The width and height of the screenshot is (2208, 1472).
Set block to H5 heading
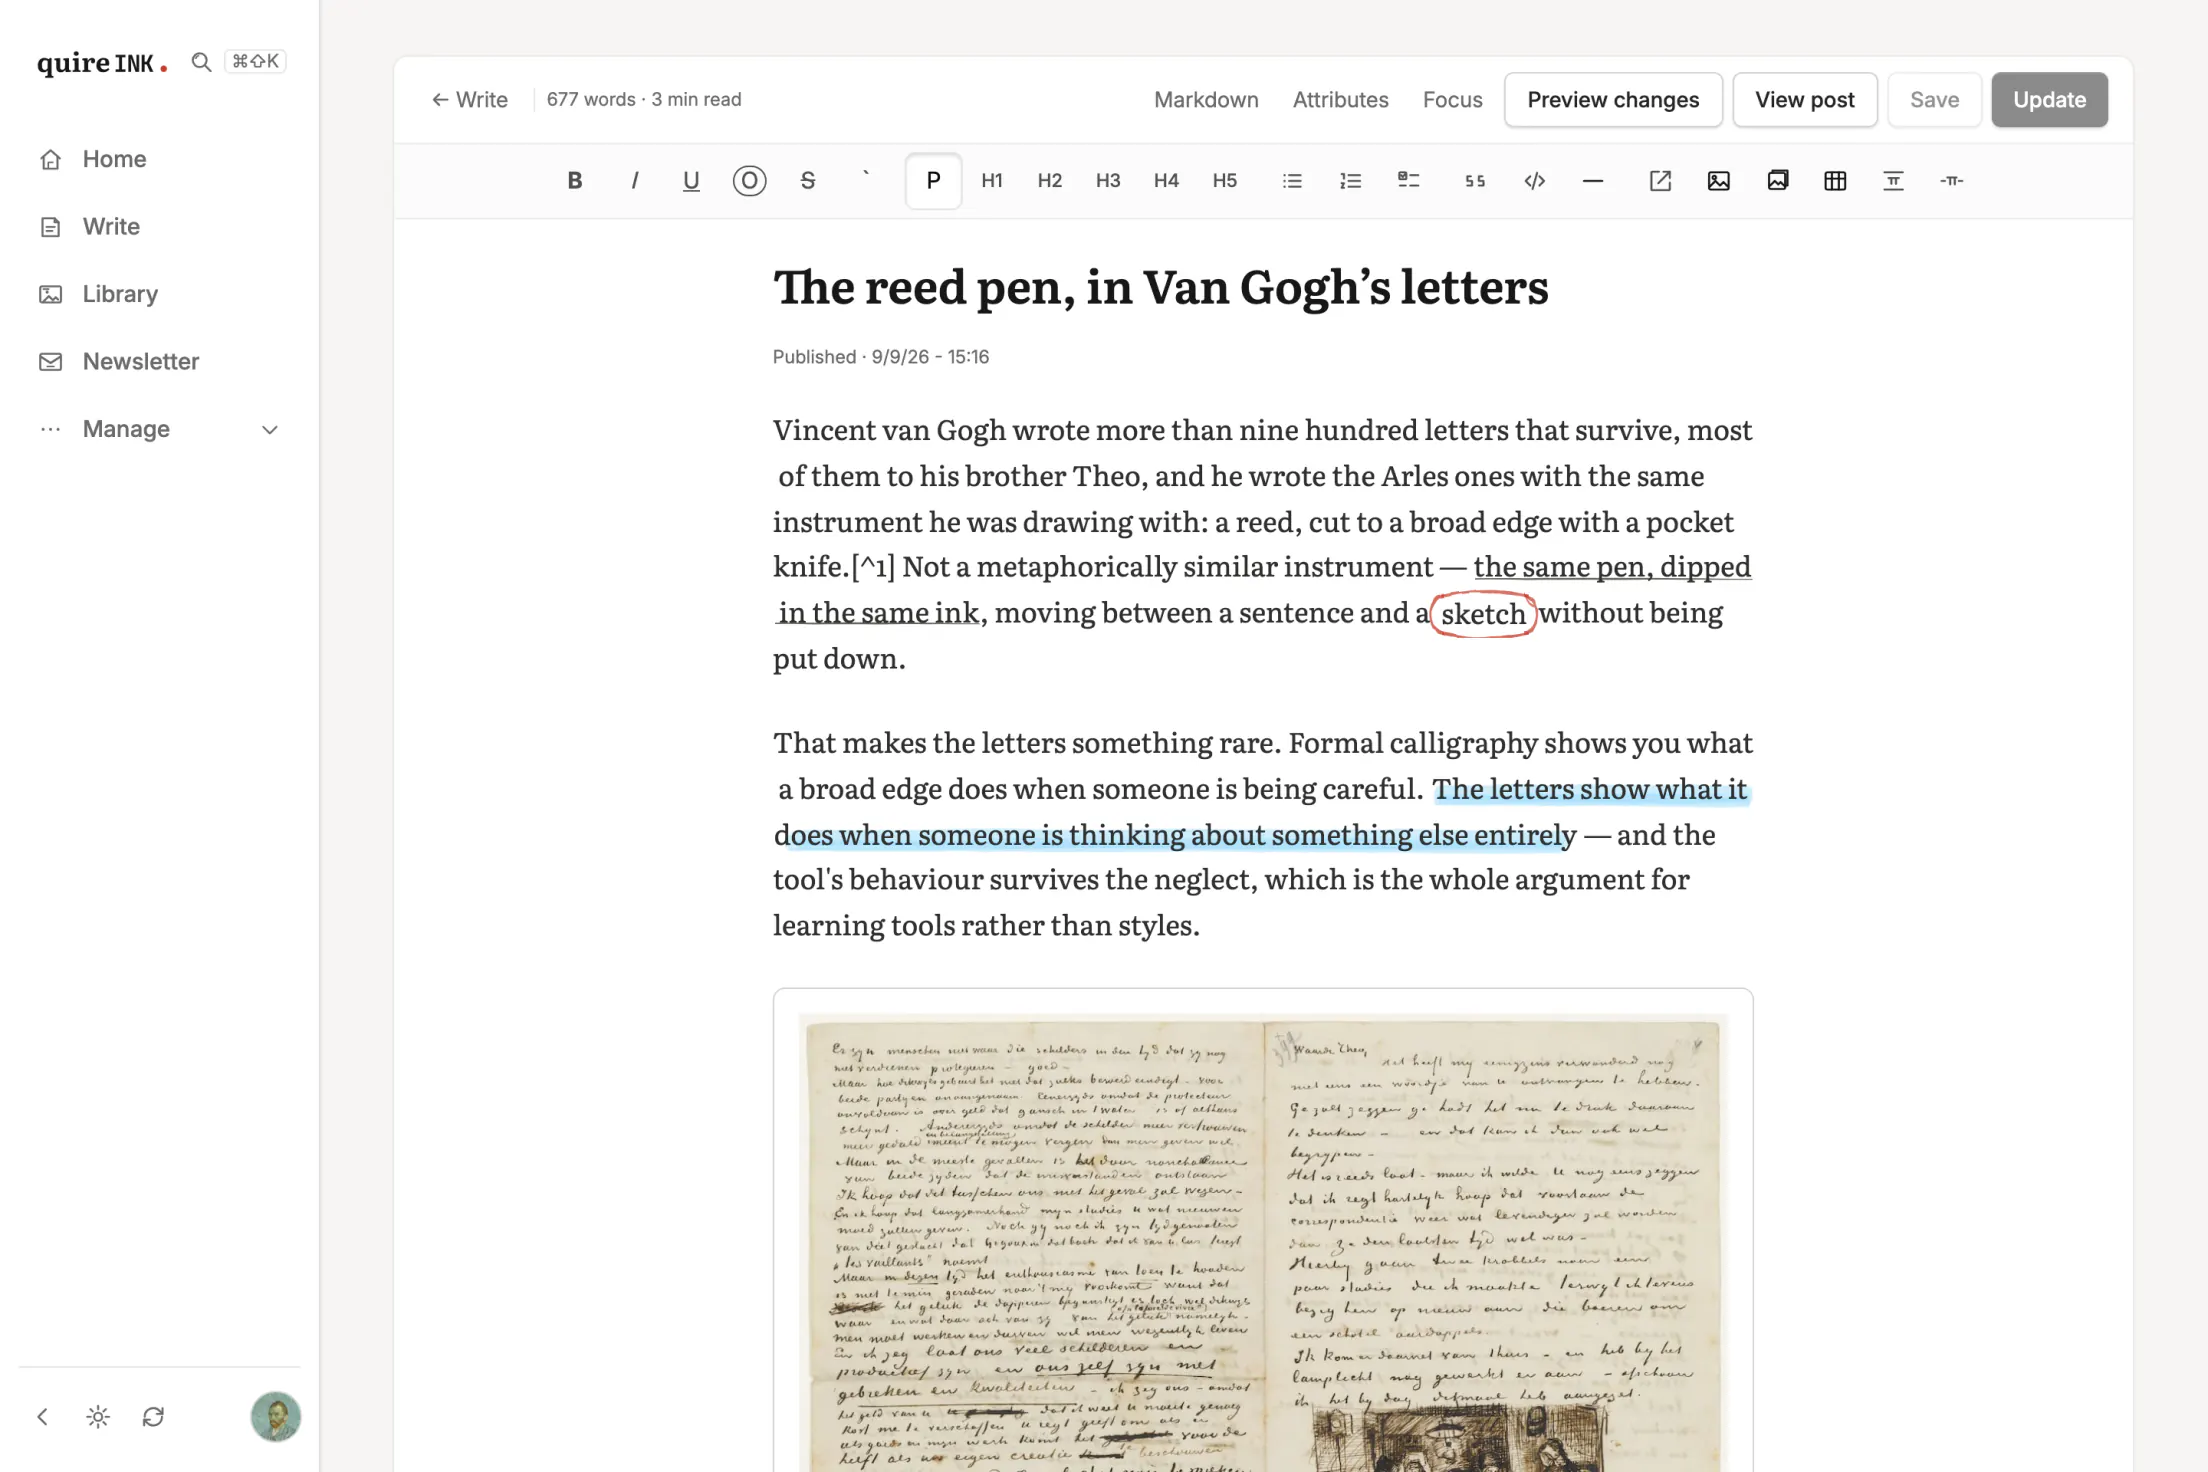point(1225,181)
